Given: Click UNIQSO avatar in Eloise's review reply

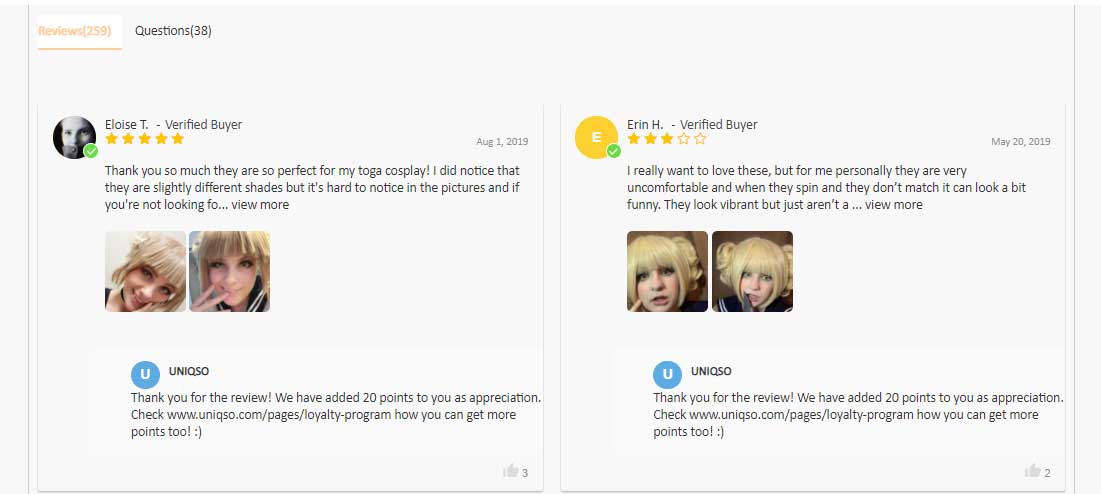Looking at the screenshot, I should (x=145, y=375).
